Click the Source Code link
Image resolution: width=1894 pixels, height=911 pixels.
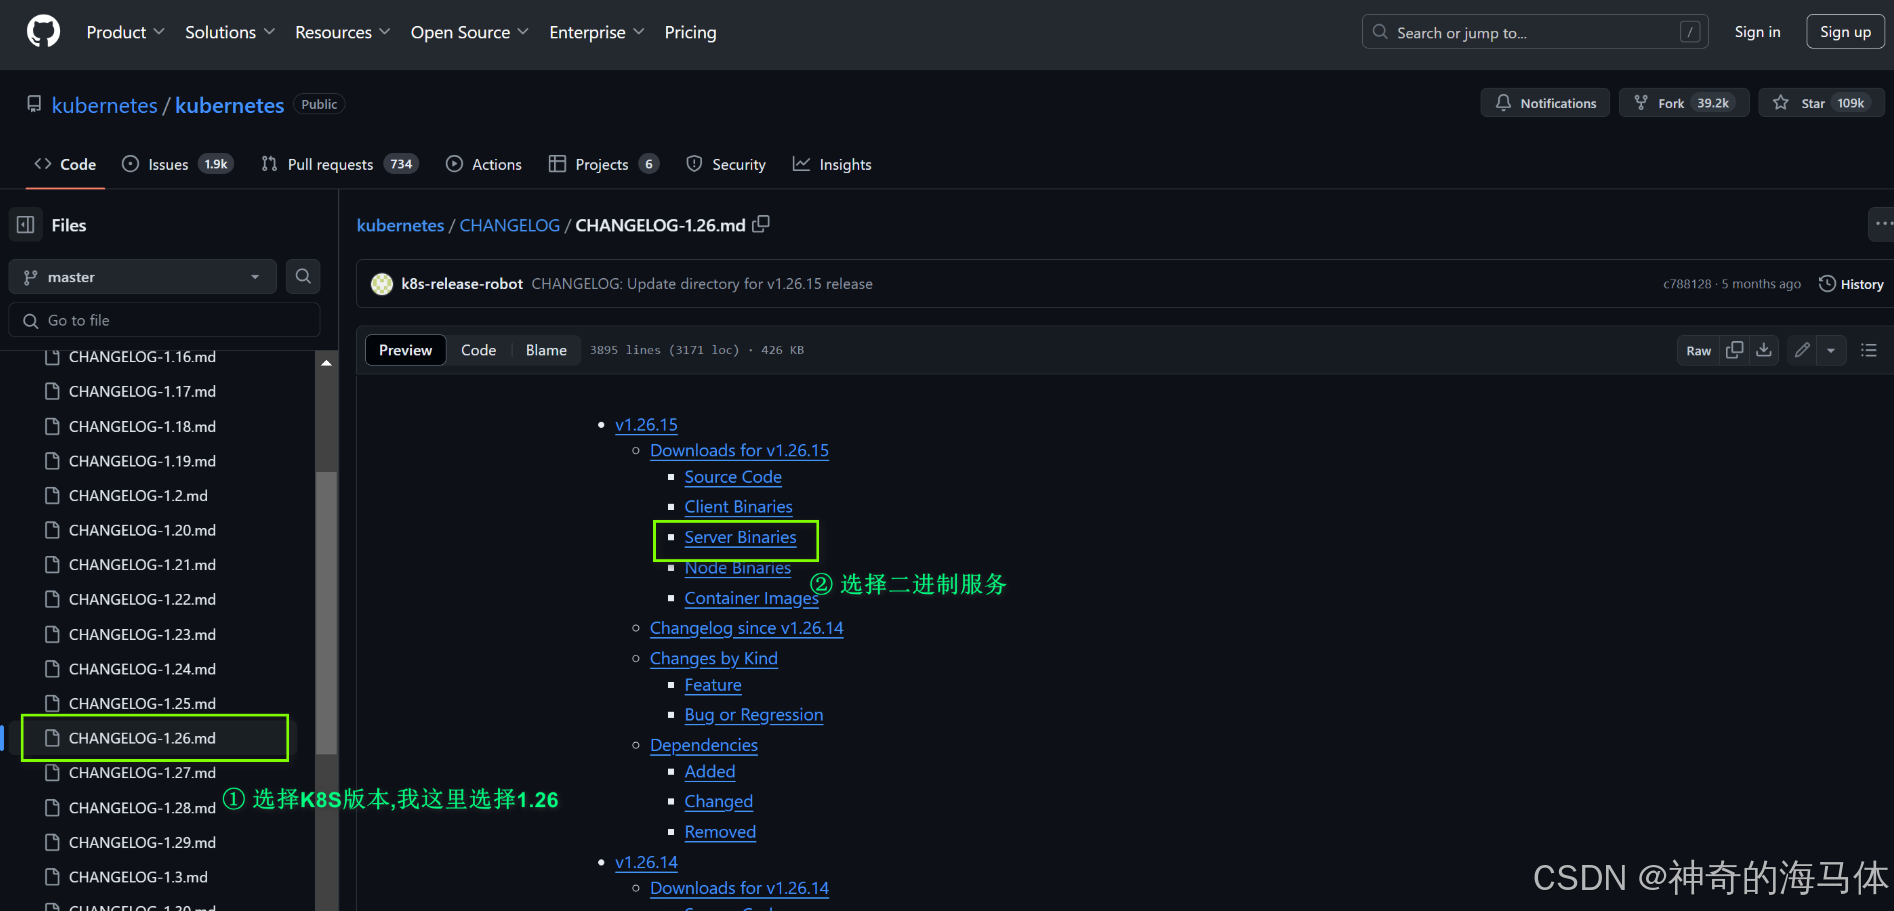click(733, 478)
